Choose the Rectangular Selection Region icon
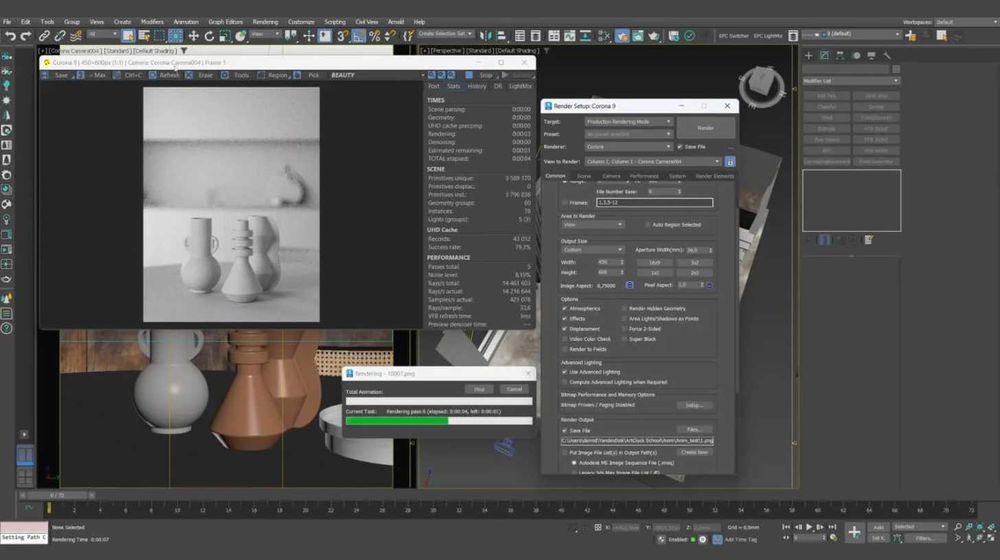This screenshot has width=1000, height=560. coord(159,36)
